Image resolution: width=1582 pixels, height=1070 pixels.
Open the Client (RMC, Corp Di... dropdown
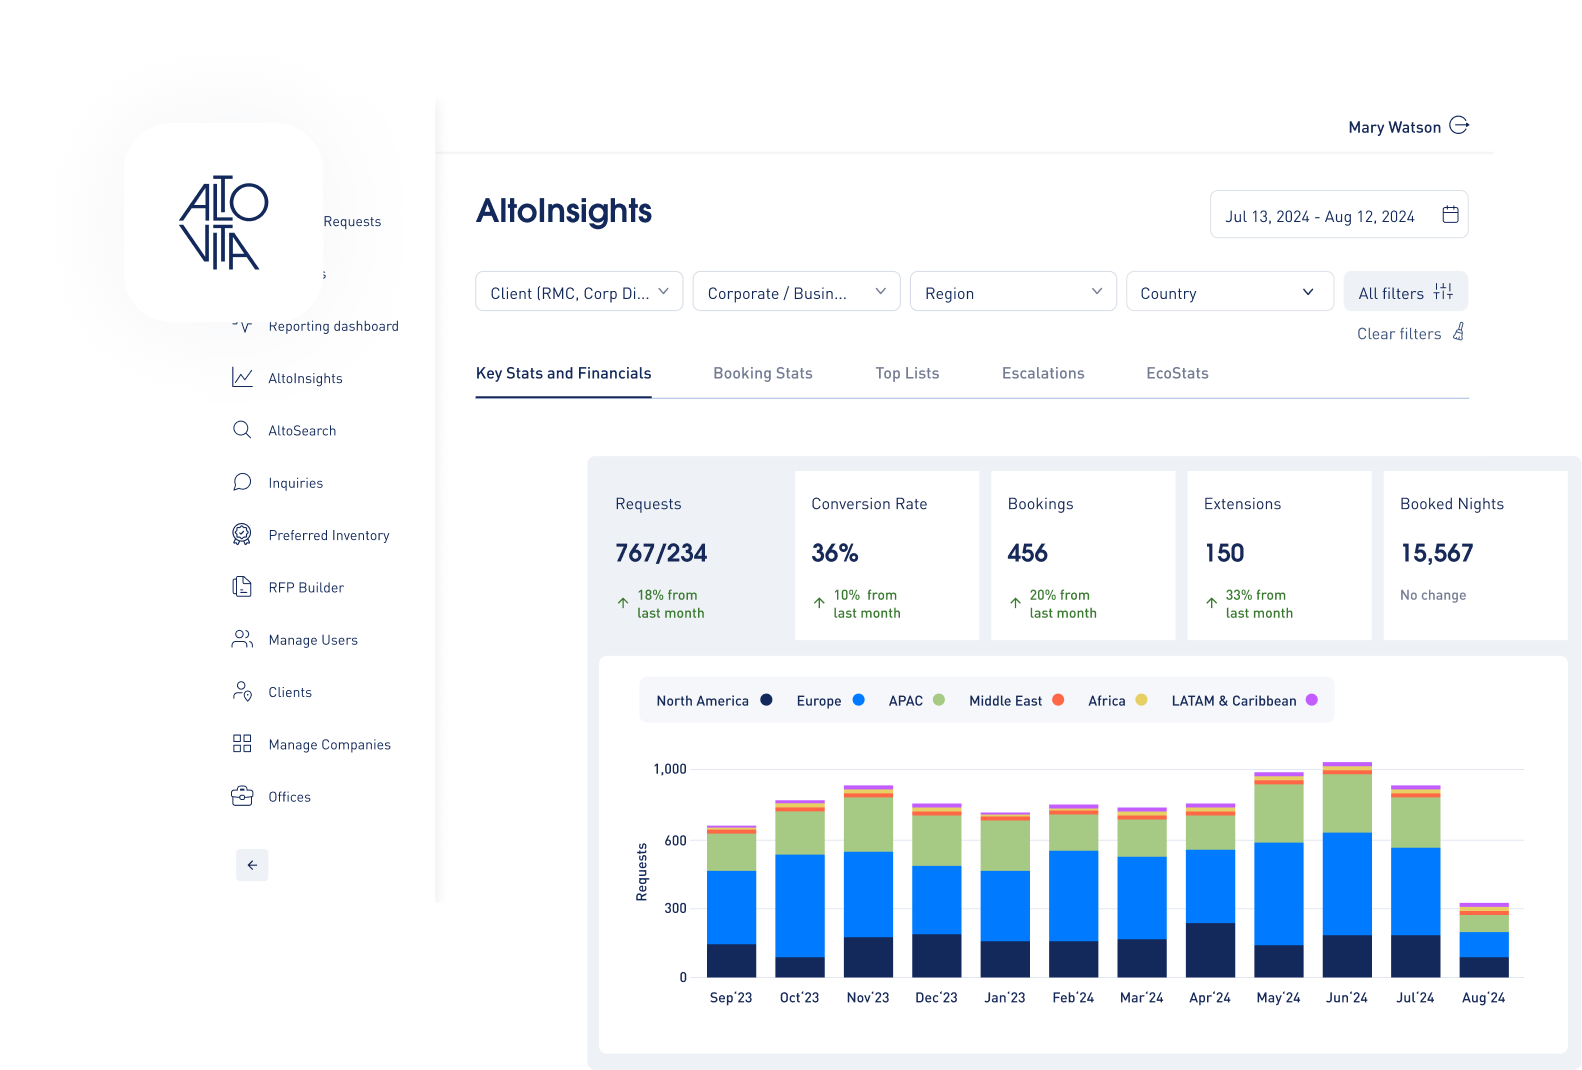[579, 291]
